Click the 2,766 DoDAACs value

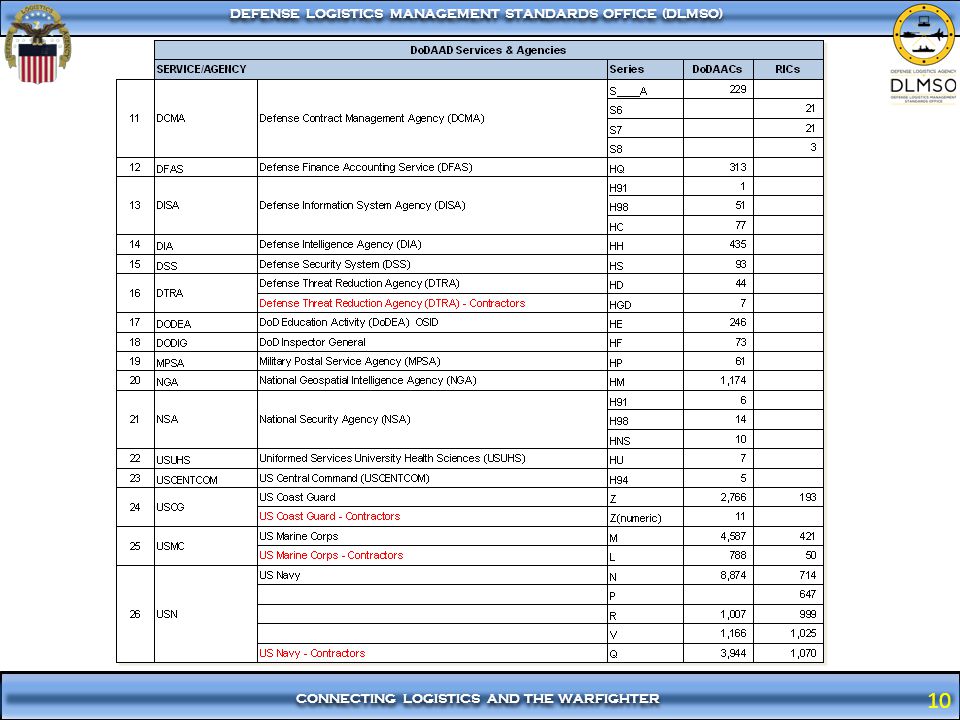tap(733, 497)
